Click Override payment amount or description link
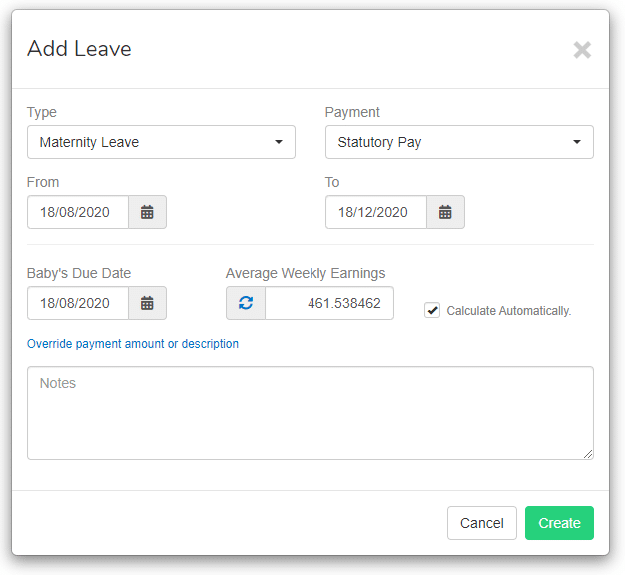Viewport: 625px width, 575px height. (x=133, y=343)
